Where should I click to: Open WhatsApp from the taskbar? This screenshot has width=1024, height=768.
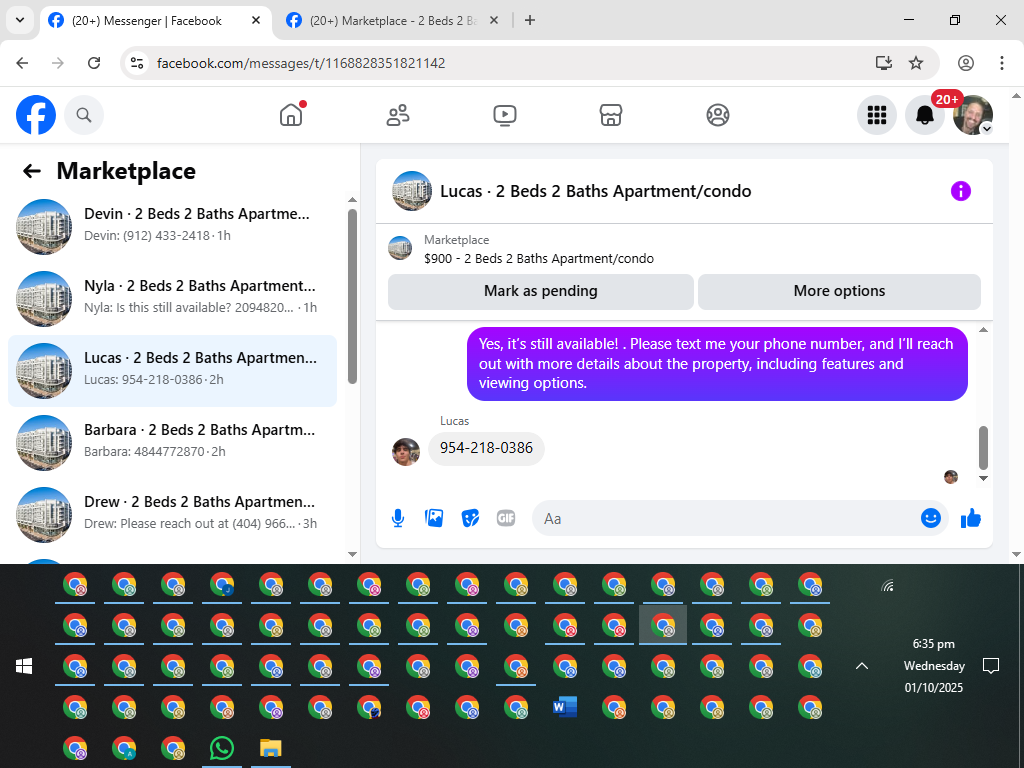tap(222, 748)
